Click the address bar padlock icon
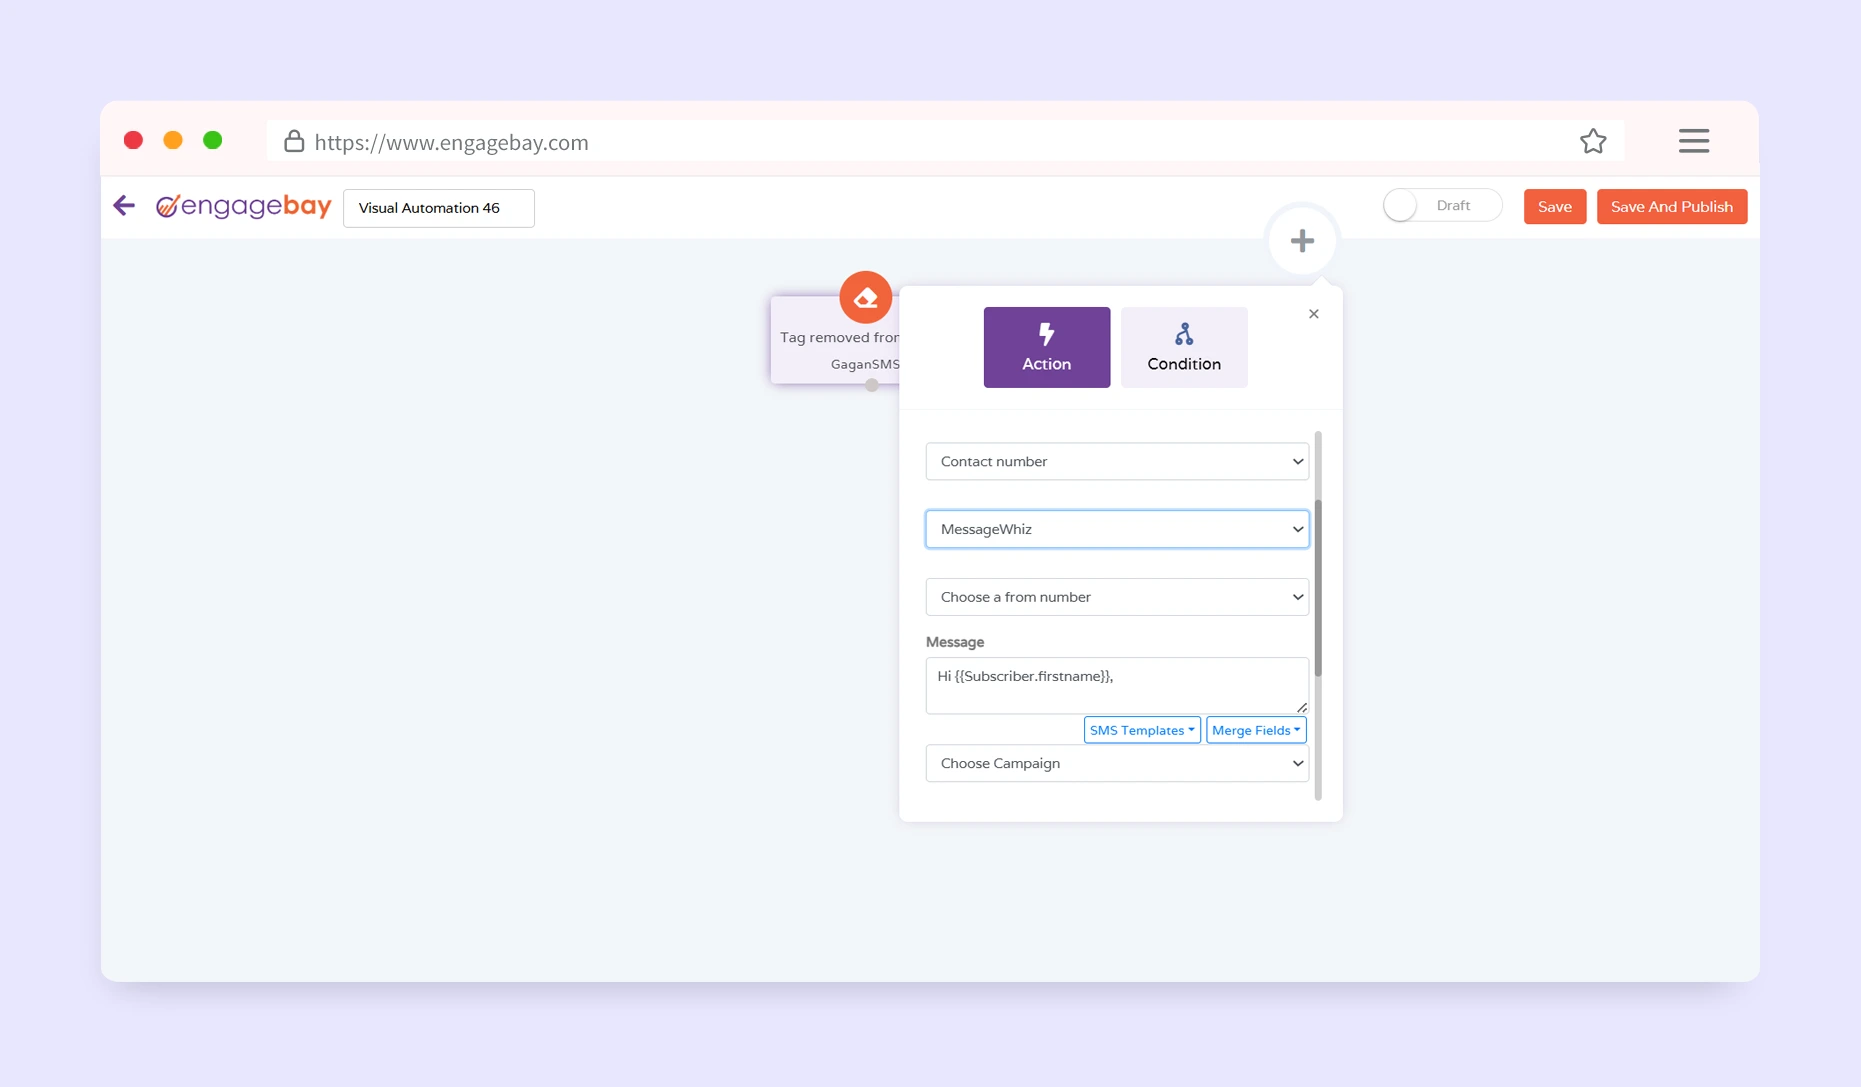 [293, 142]
